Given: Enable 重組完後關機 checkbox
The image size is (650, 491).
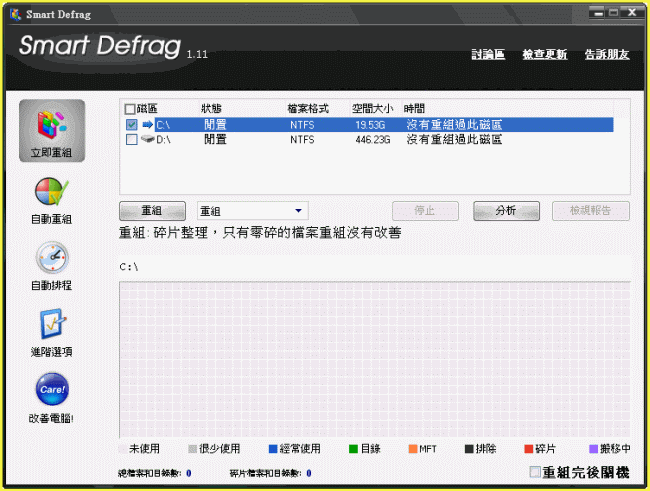Looking at the screenshot, I should click(535, 471).
